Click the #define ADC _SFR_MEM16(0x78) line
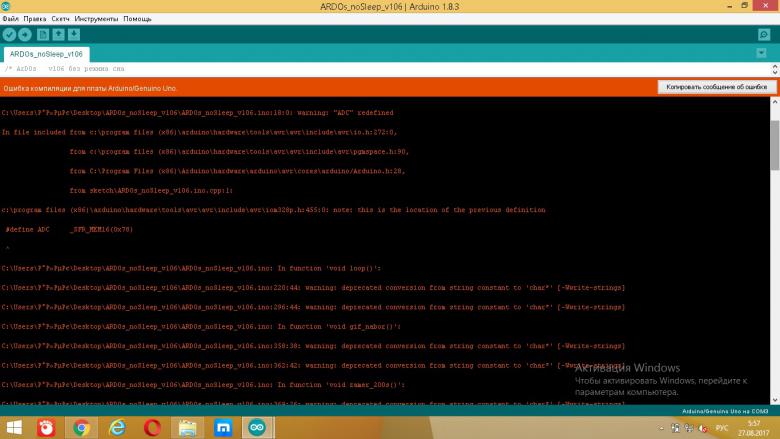 [69, 230]
